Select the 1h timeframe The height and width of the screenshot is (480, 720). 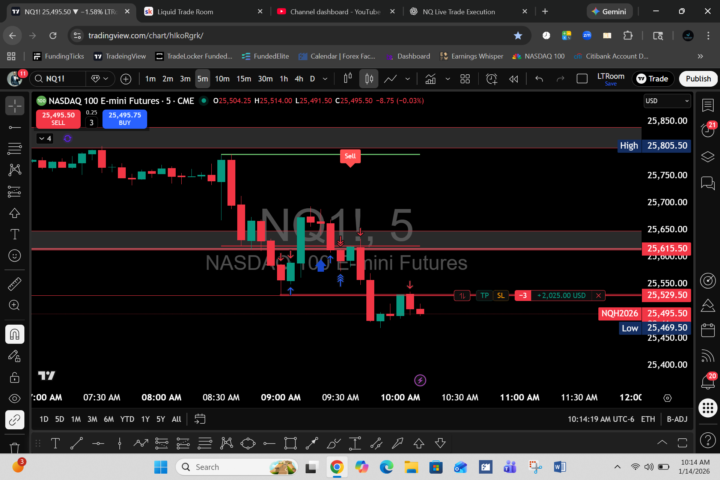click(x=284, y=79)
